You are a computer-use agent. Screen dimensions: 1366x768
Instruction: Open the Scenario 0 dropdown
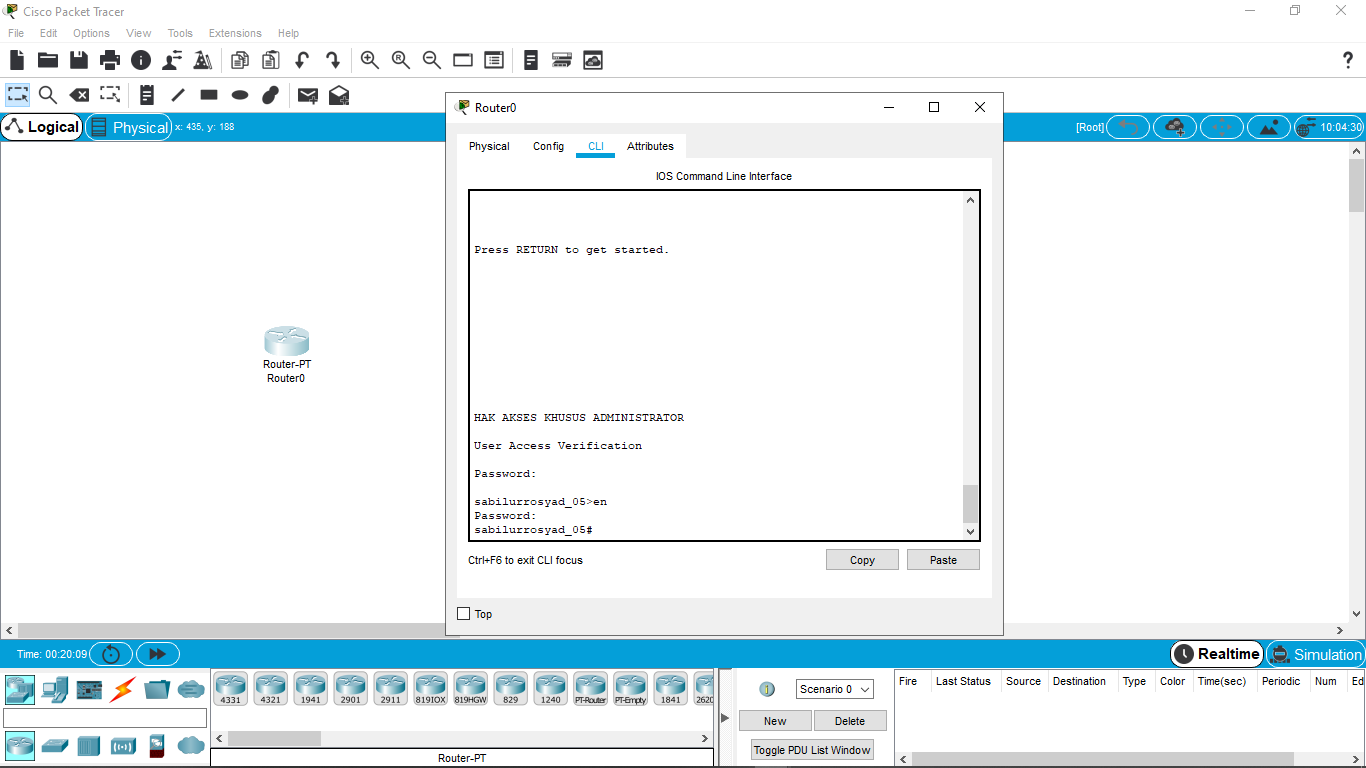[835, 689]
